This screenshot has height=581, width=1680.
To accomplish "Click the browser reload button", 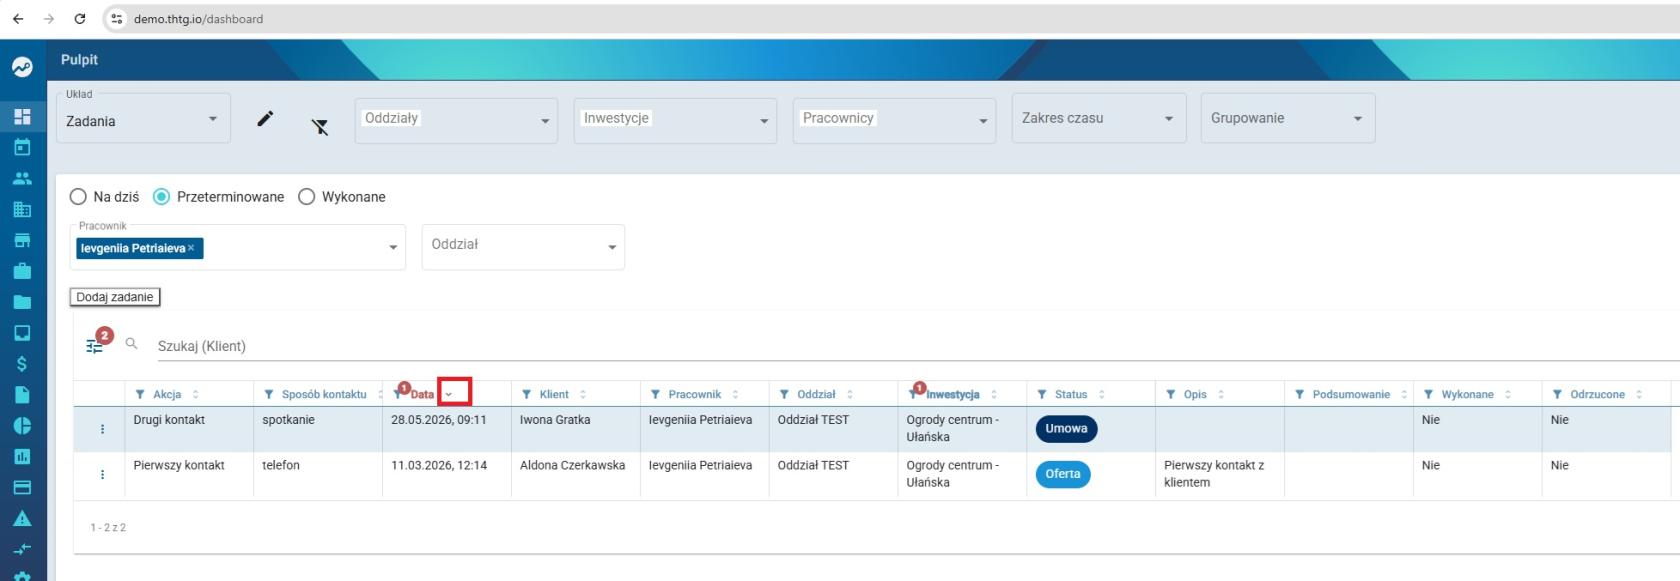I will (x=80, y=18).
